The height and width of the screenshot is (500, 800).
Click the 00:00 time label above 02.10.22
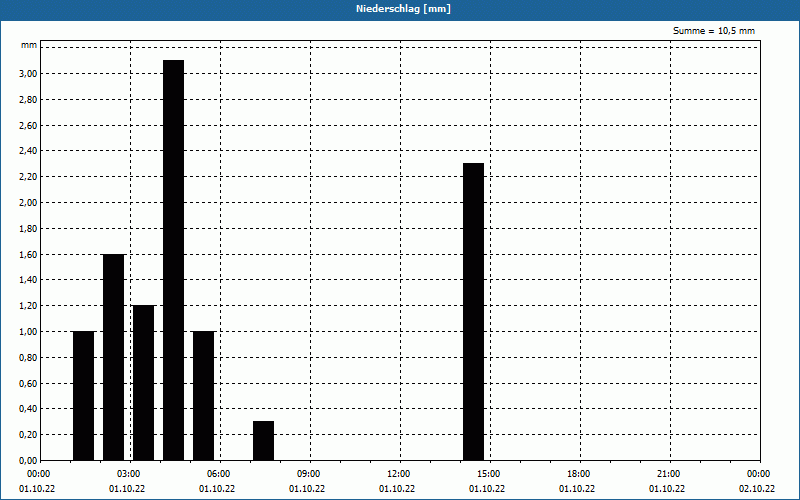coord(759,474)
